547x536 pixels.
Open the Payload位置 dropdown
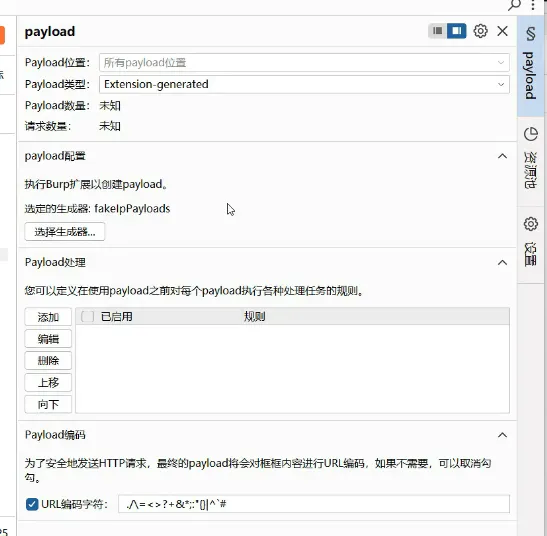tap(304, 63)
